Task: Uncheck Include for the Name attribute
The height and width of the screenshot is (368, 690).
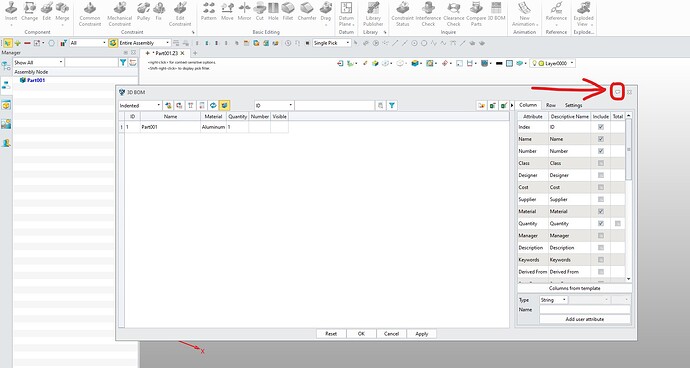Action: 601,139
